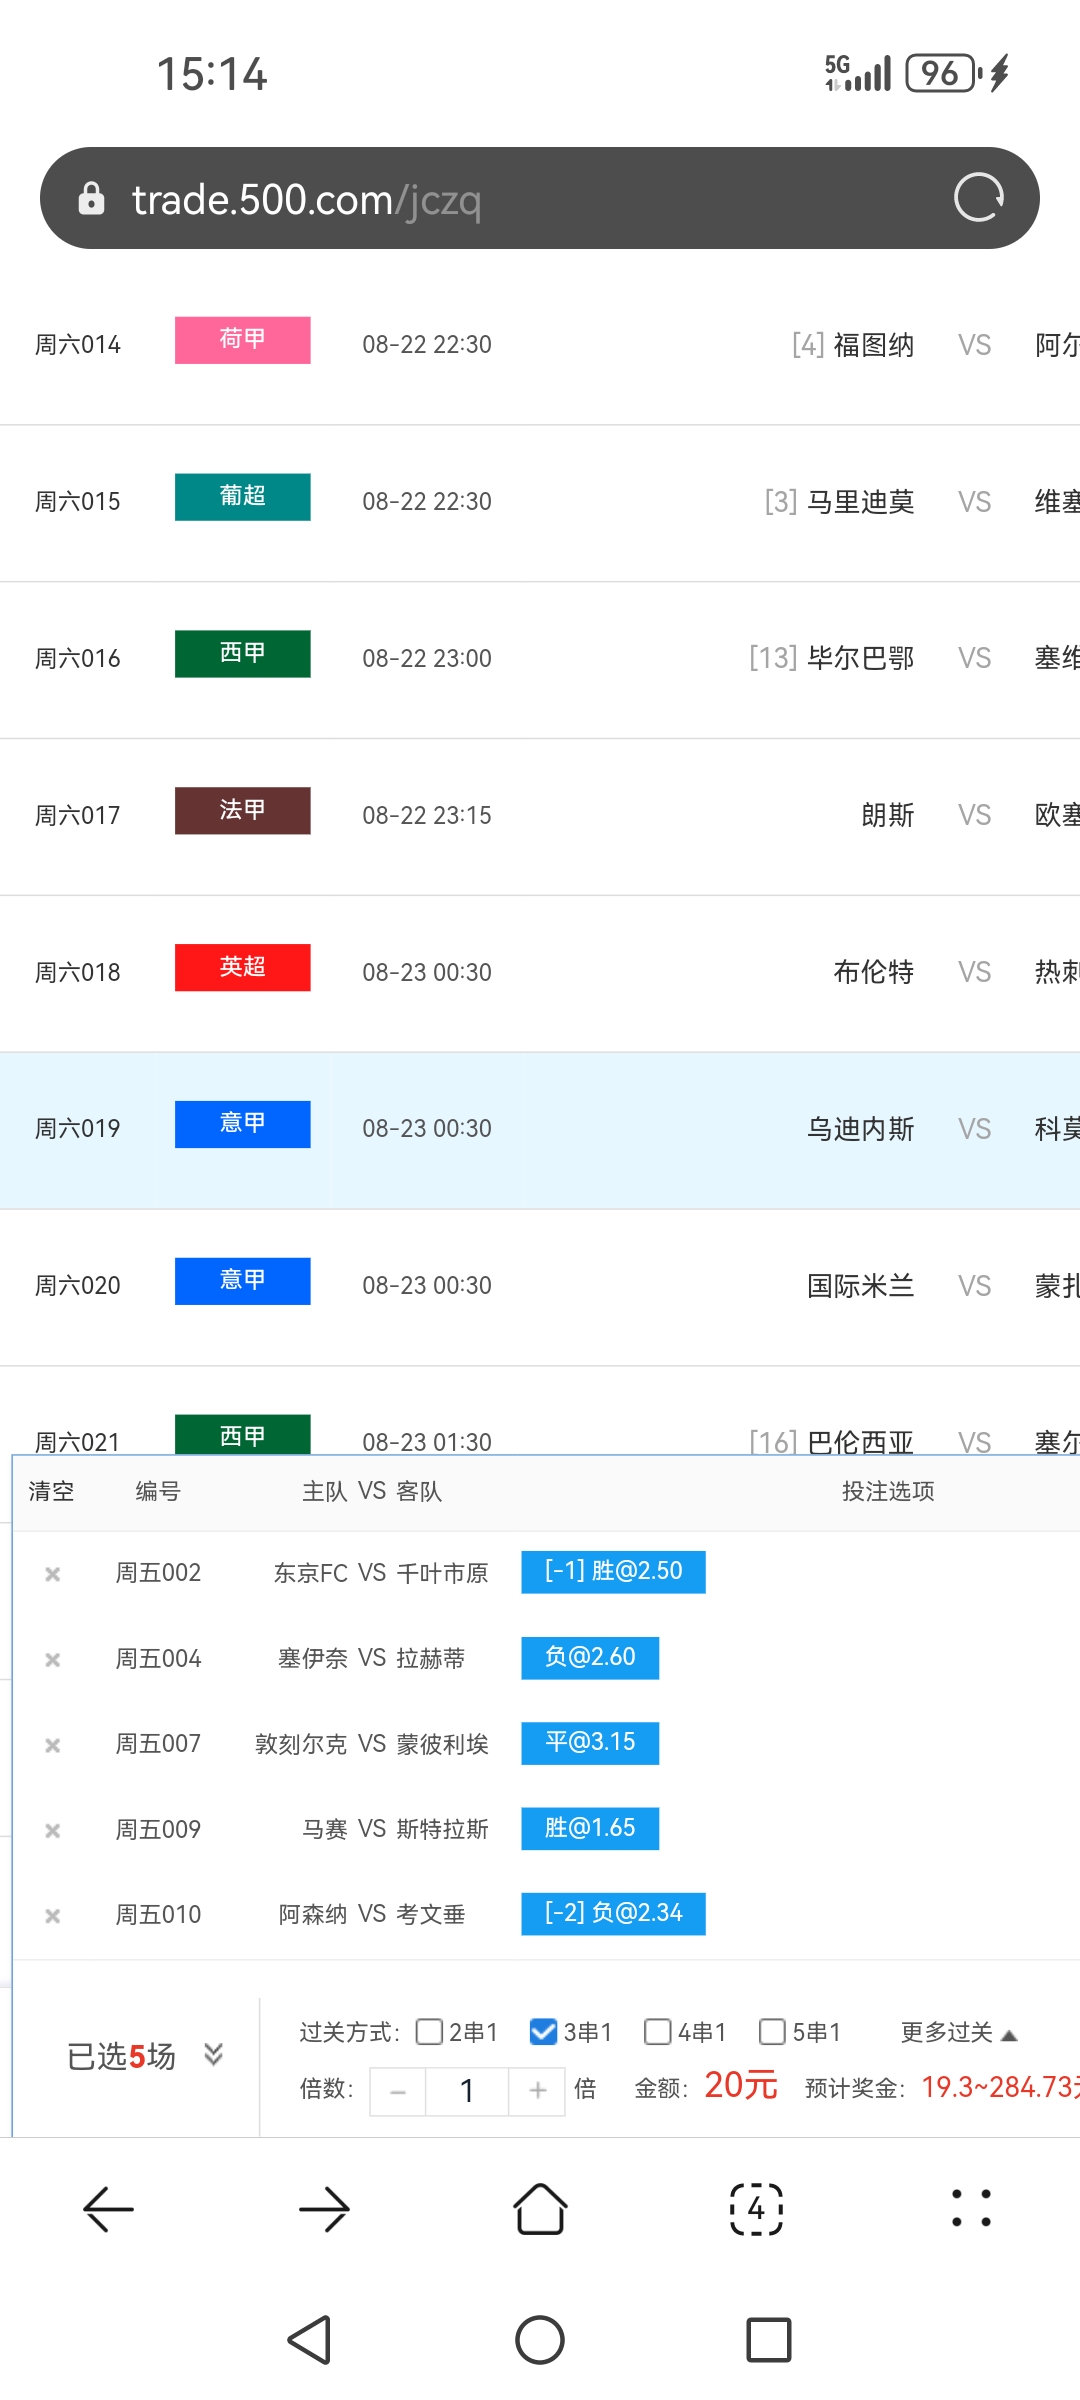Open team 马里迪莫 in row 周六015

tap(860, 502)
